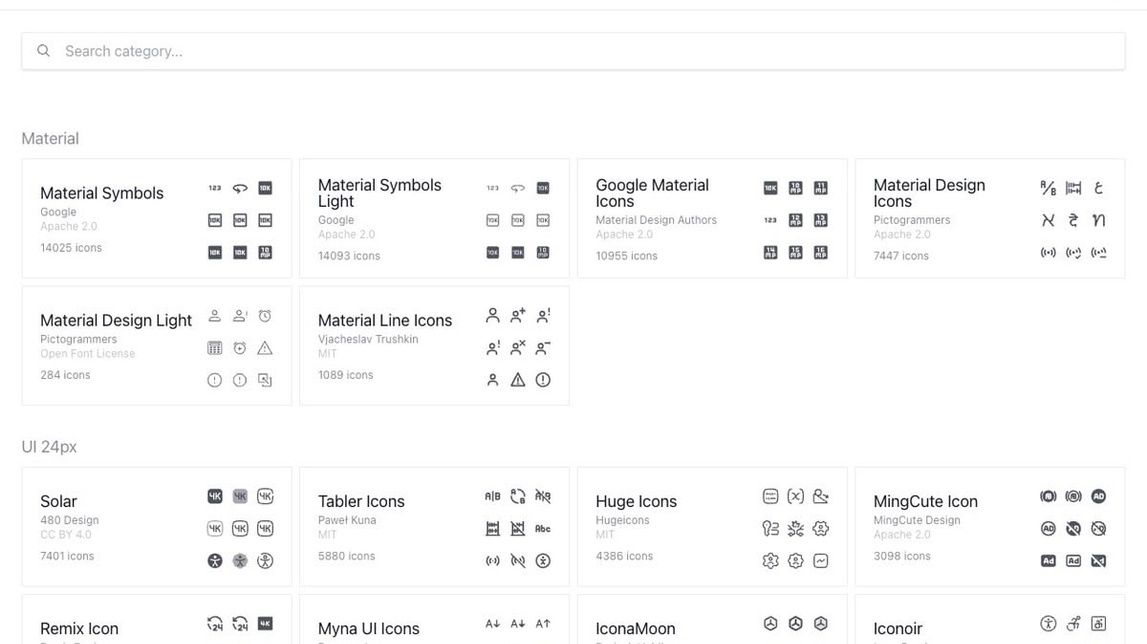This screenshot has width=1147, height=644.
Task: Click the Vjacheslav Trushkin author text
Action: tap(368, 339)
